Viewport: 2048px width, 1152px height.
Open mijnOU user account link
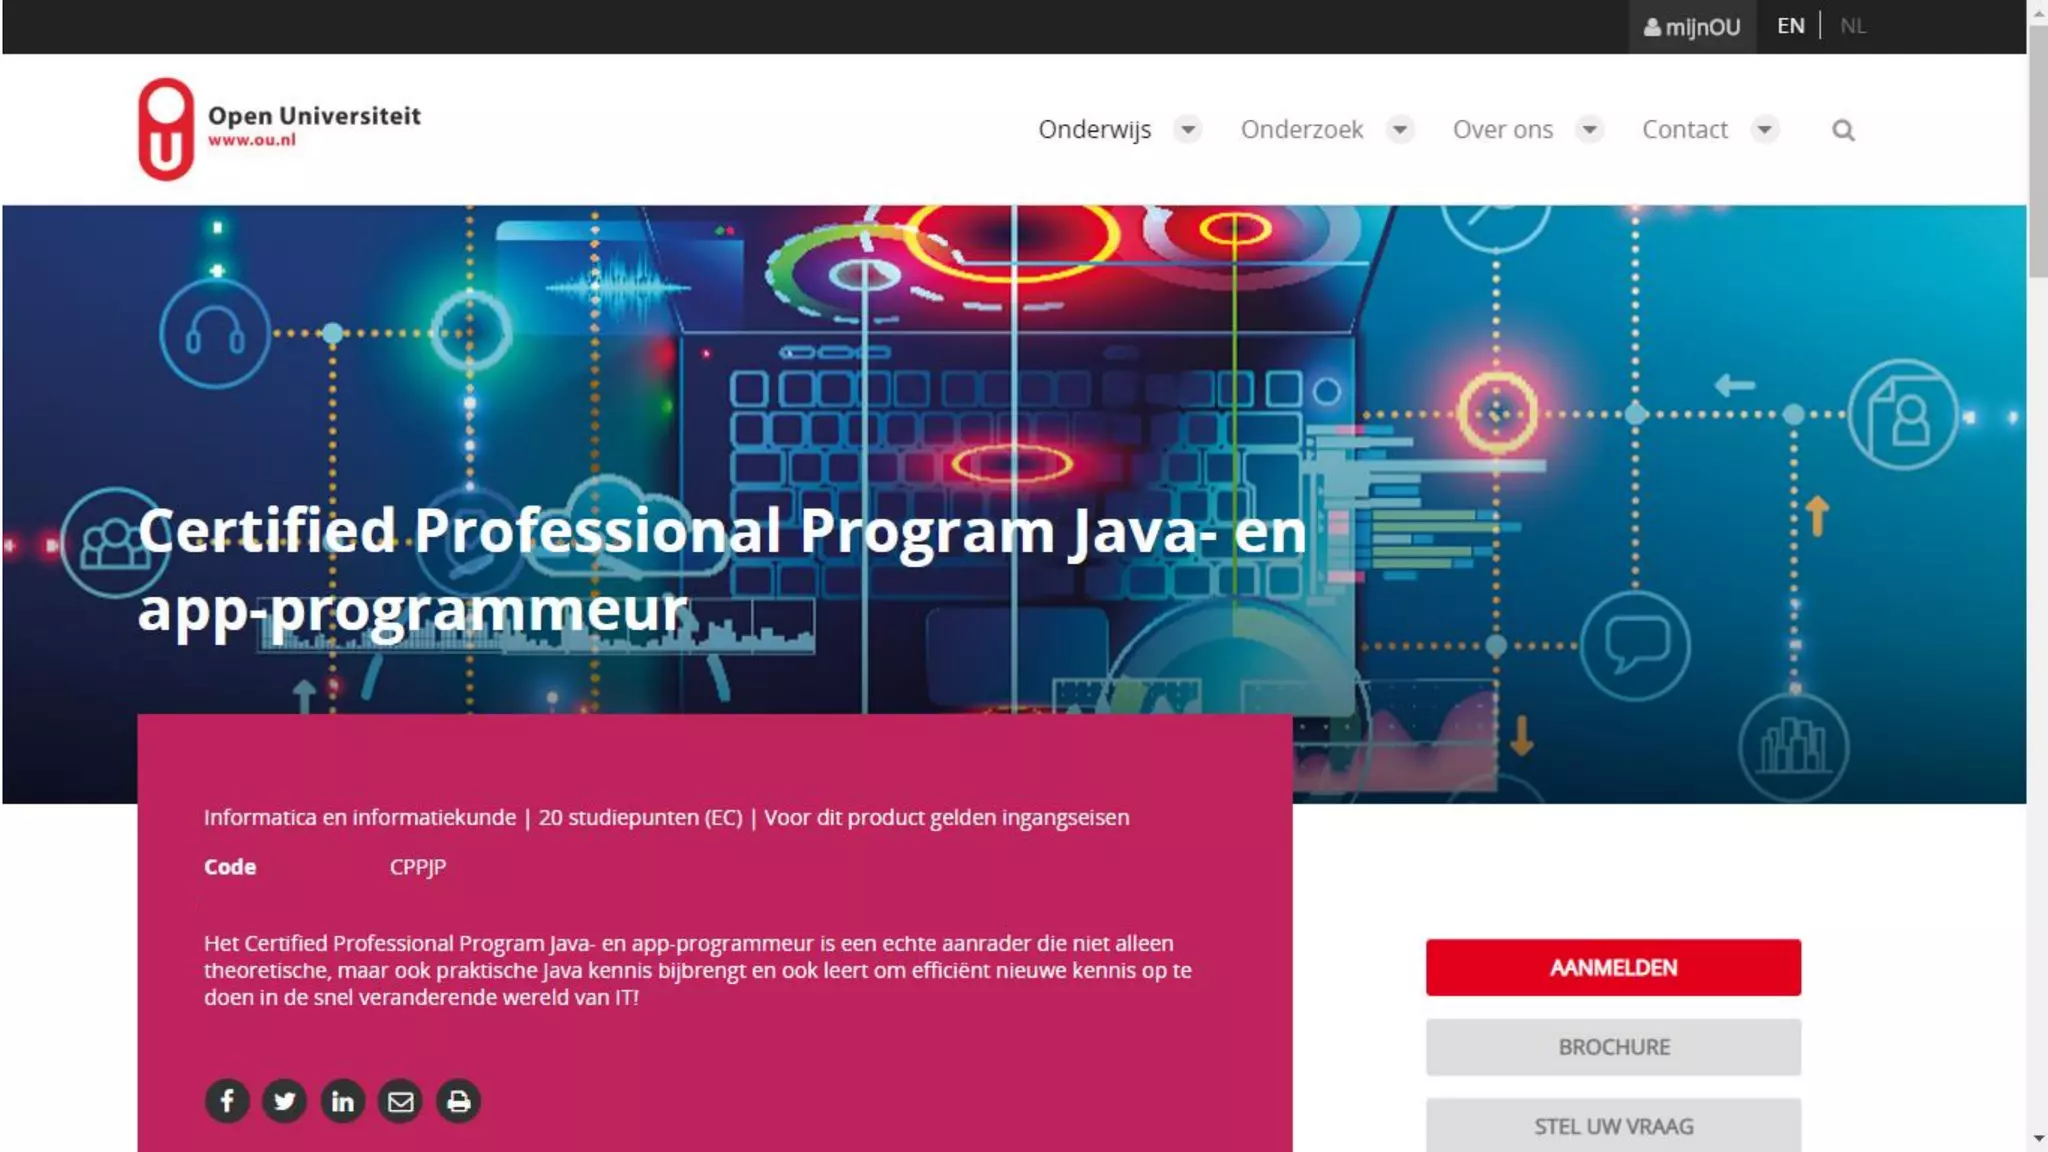pos(1692,27)
